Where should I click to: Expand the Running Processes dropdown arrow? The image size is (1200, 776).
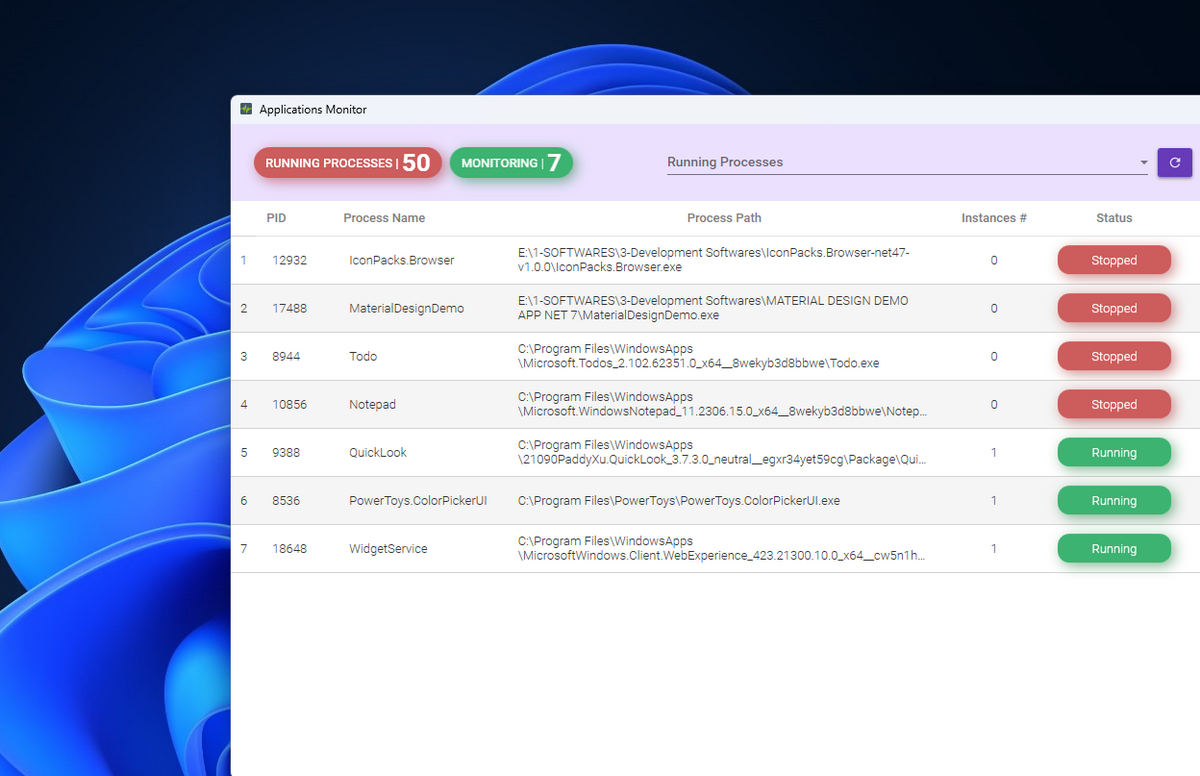click(x=1143, y=163)
